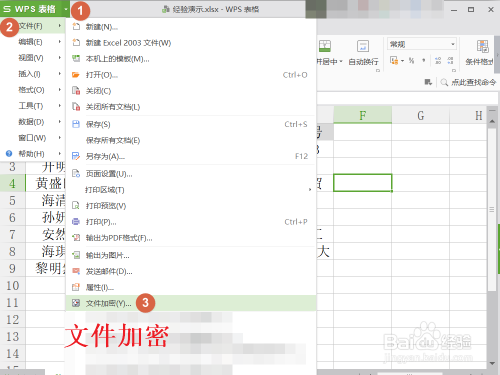The width and height of the screenshot is (500, 375).
Task: Click the blue help icon beside 帮助(H)
Action: coord(9,154)
